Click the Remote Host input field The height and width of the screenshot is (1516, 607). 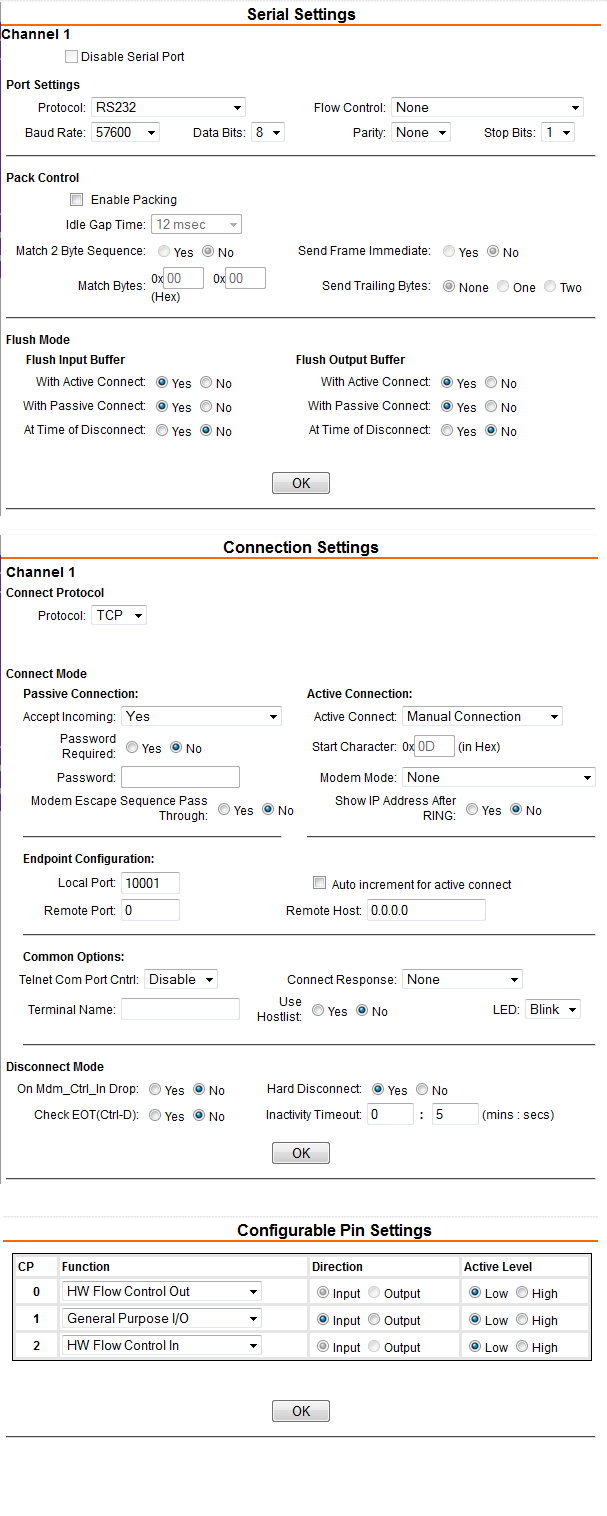click(x=426, y=911)
